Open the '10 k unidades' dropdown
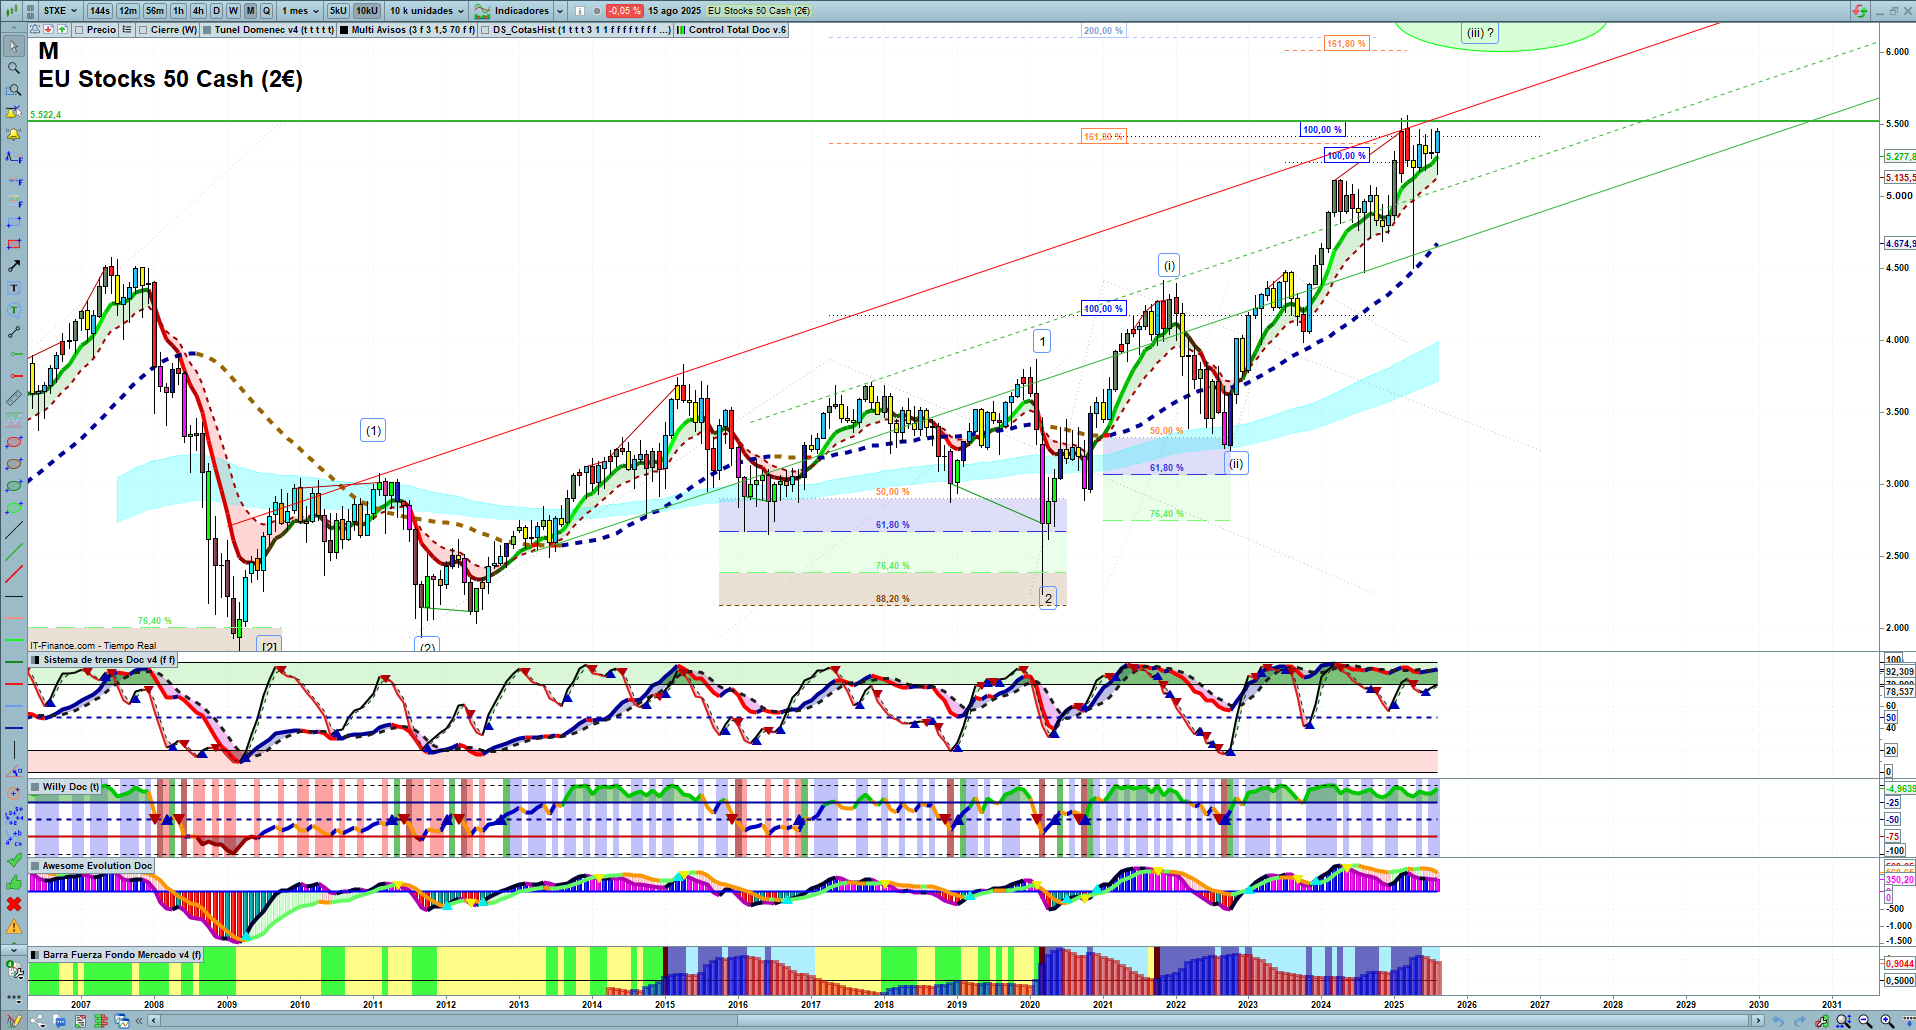The width and height of the screenshot is (1916, 1030). [x=427, y=11]
